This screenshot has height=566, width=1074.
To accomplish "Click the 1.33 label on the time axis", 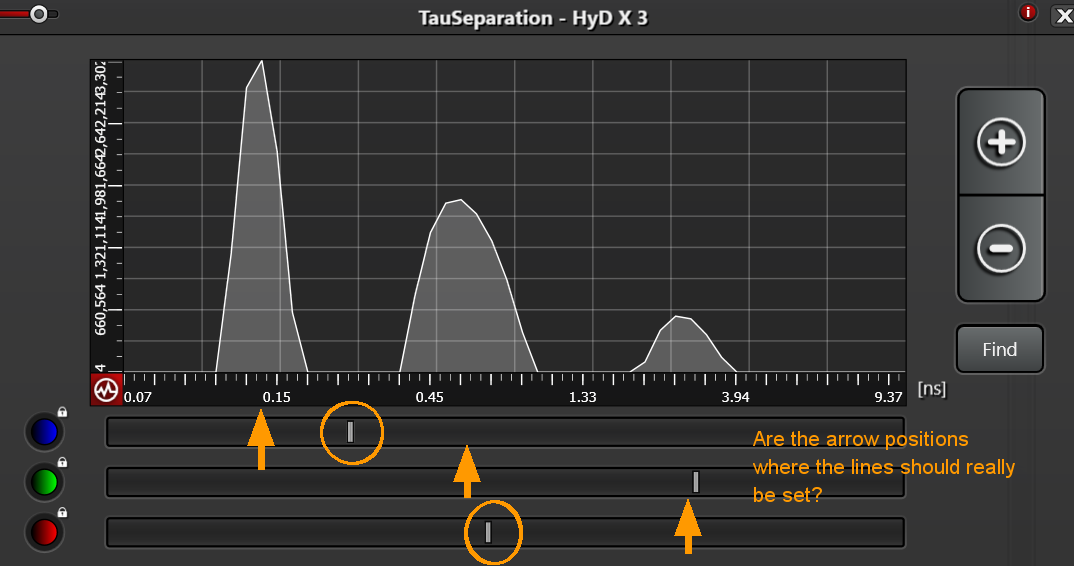I will click(x=583, y=398).
